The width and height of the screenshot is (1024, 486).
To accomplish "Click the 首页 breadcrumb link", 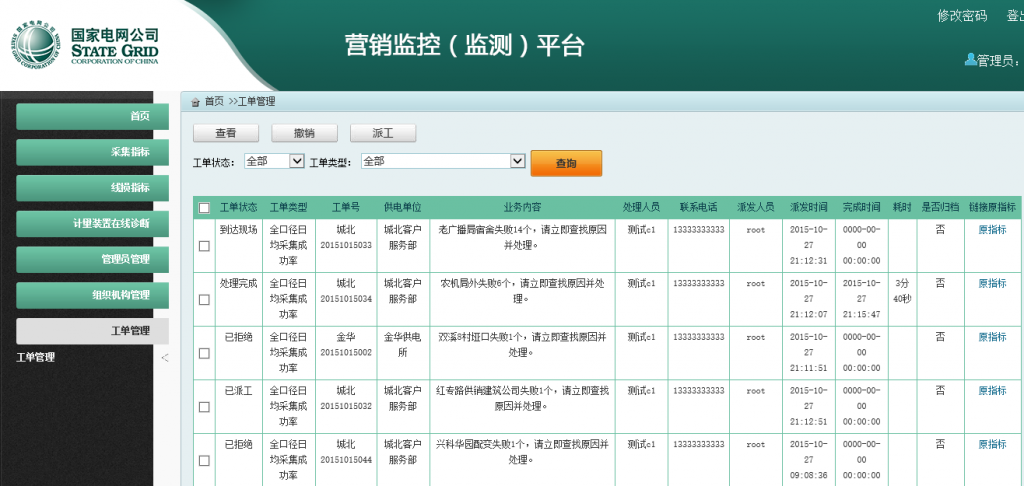I will pyautogui.click(x=214, y=102).
